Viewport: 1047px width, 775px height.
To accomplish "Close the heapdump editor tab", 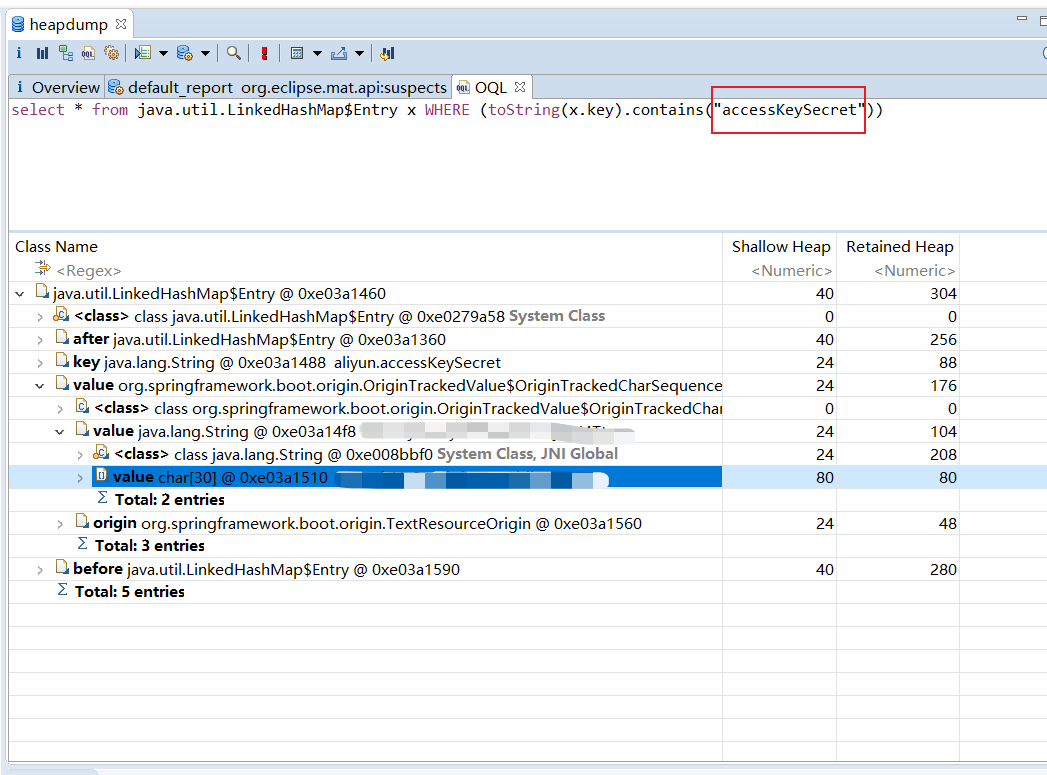I will pos(121,24).
